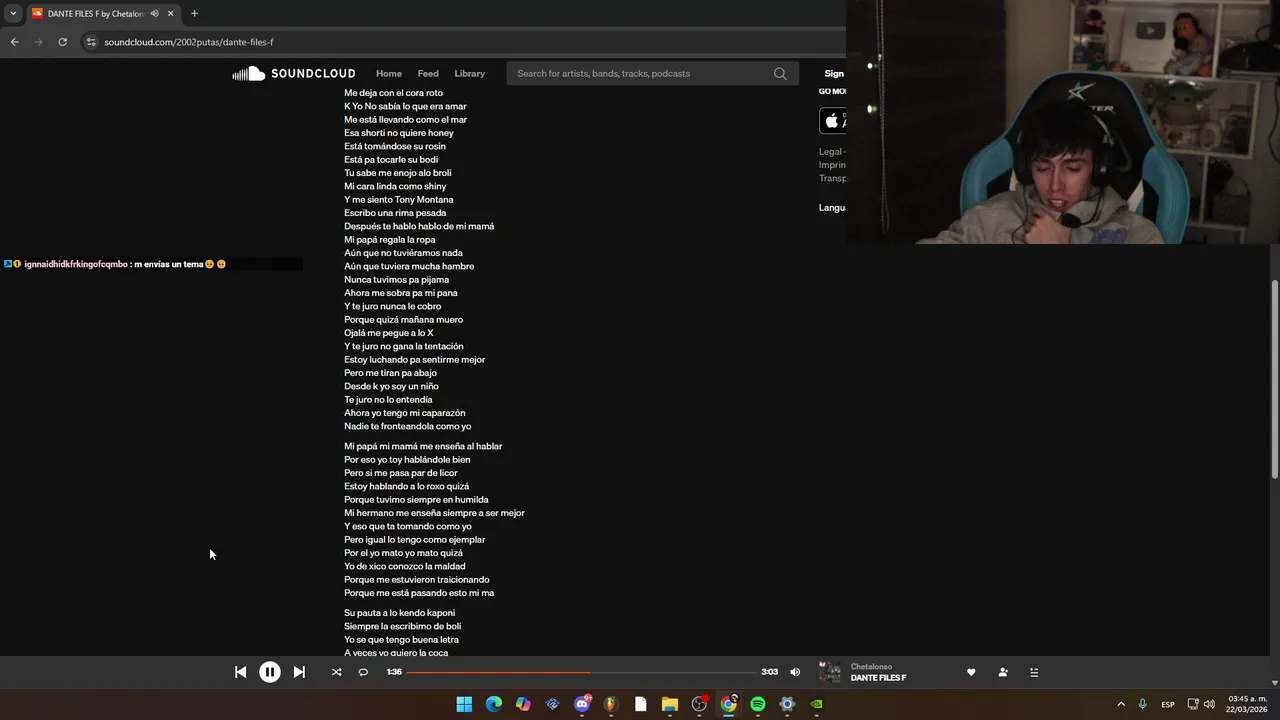Click the track progress bar

click(x=581, y=672)
